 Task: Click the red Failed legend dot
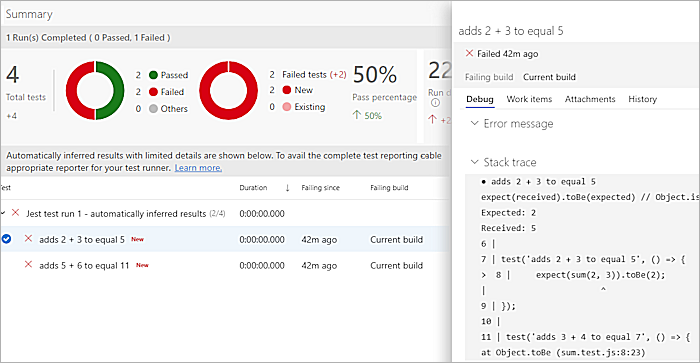(x=153, y=92)
